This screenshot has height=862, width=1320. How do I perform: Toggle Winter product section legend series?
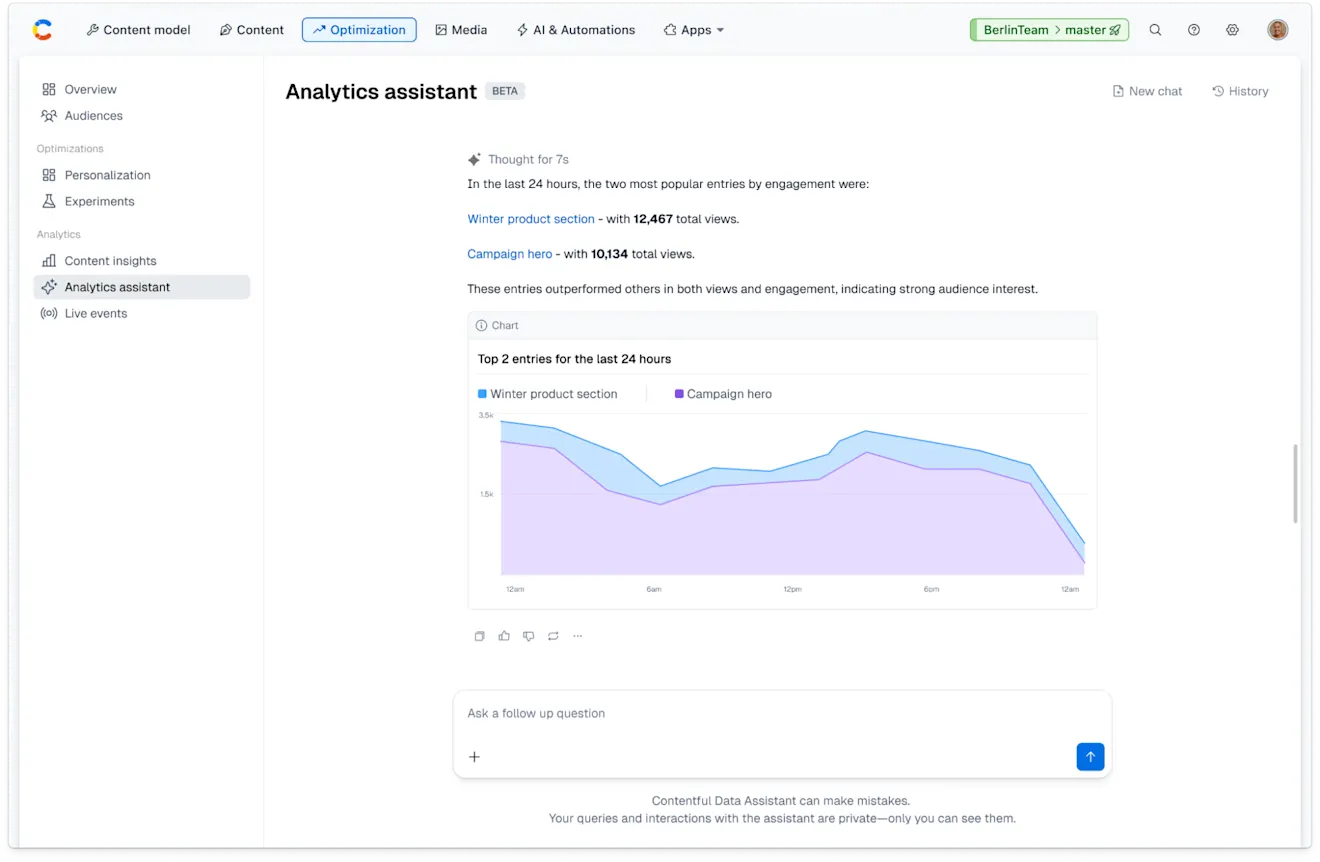pyautogui.click(x=548, y=394)
